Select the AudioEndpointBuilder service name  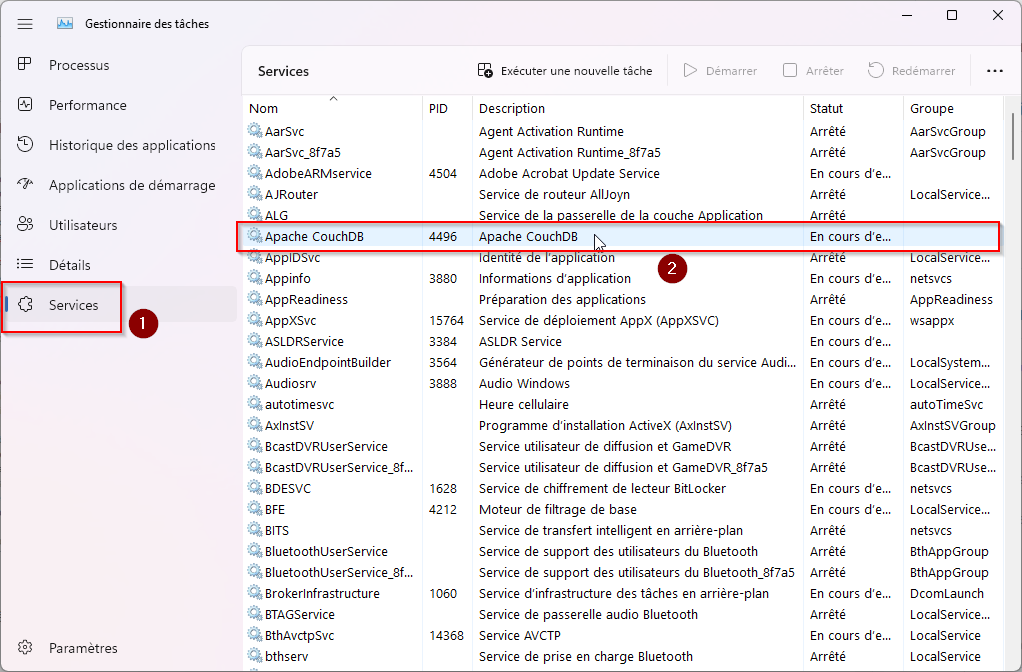pyautogui.click(x=327, y=362)
